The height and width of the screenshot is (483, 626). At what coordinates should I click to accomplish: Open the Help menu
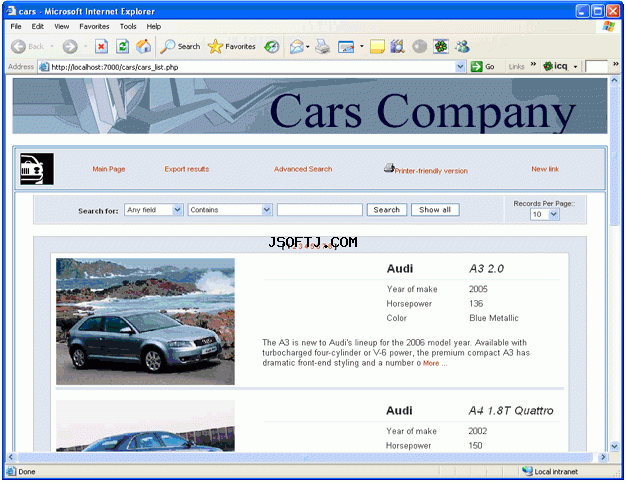pos(154,26)
